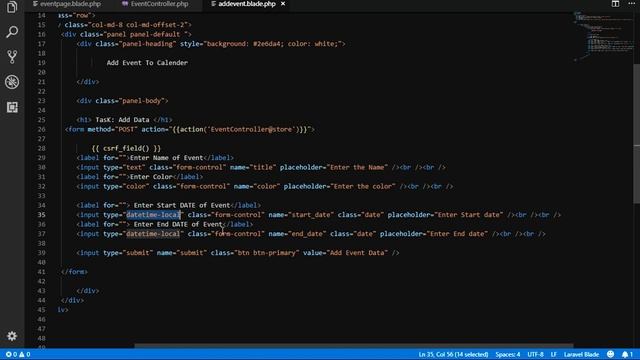Click the highlighted "datetime-local" on line 35
Image resolution: width=640 pixels, height=360 pixels.
tap(153, 215)
